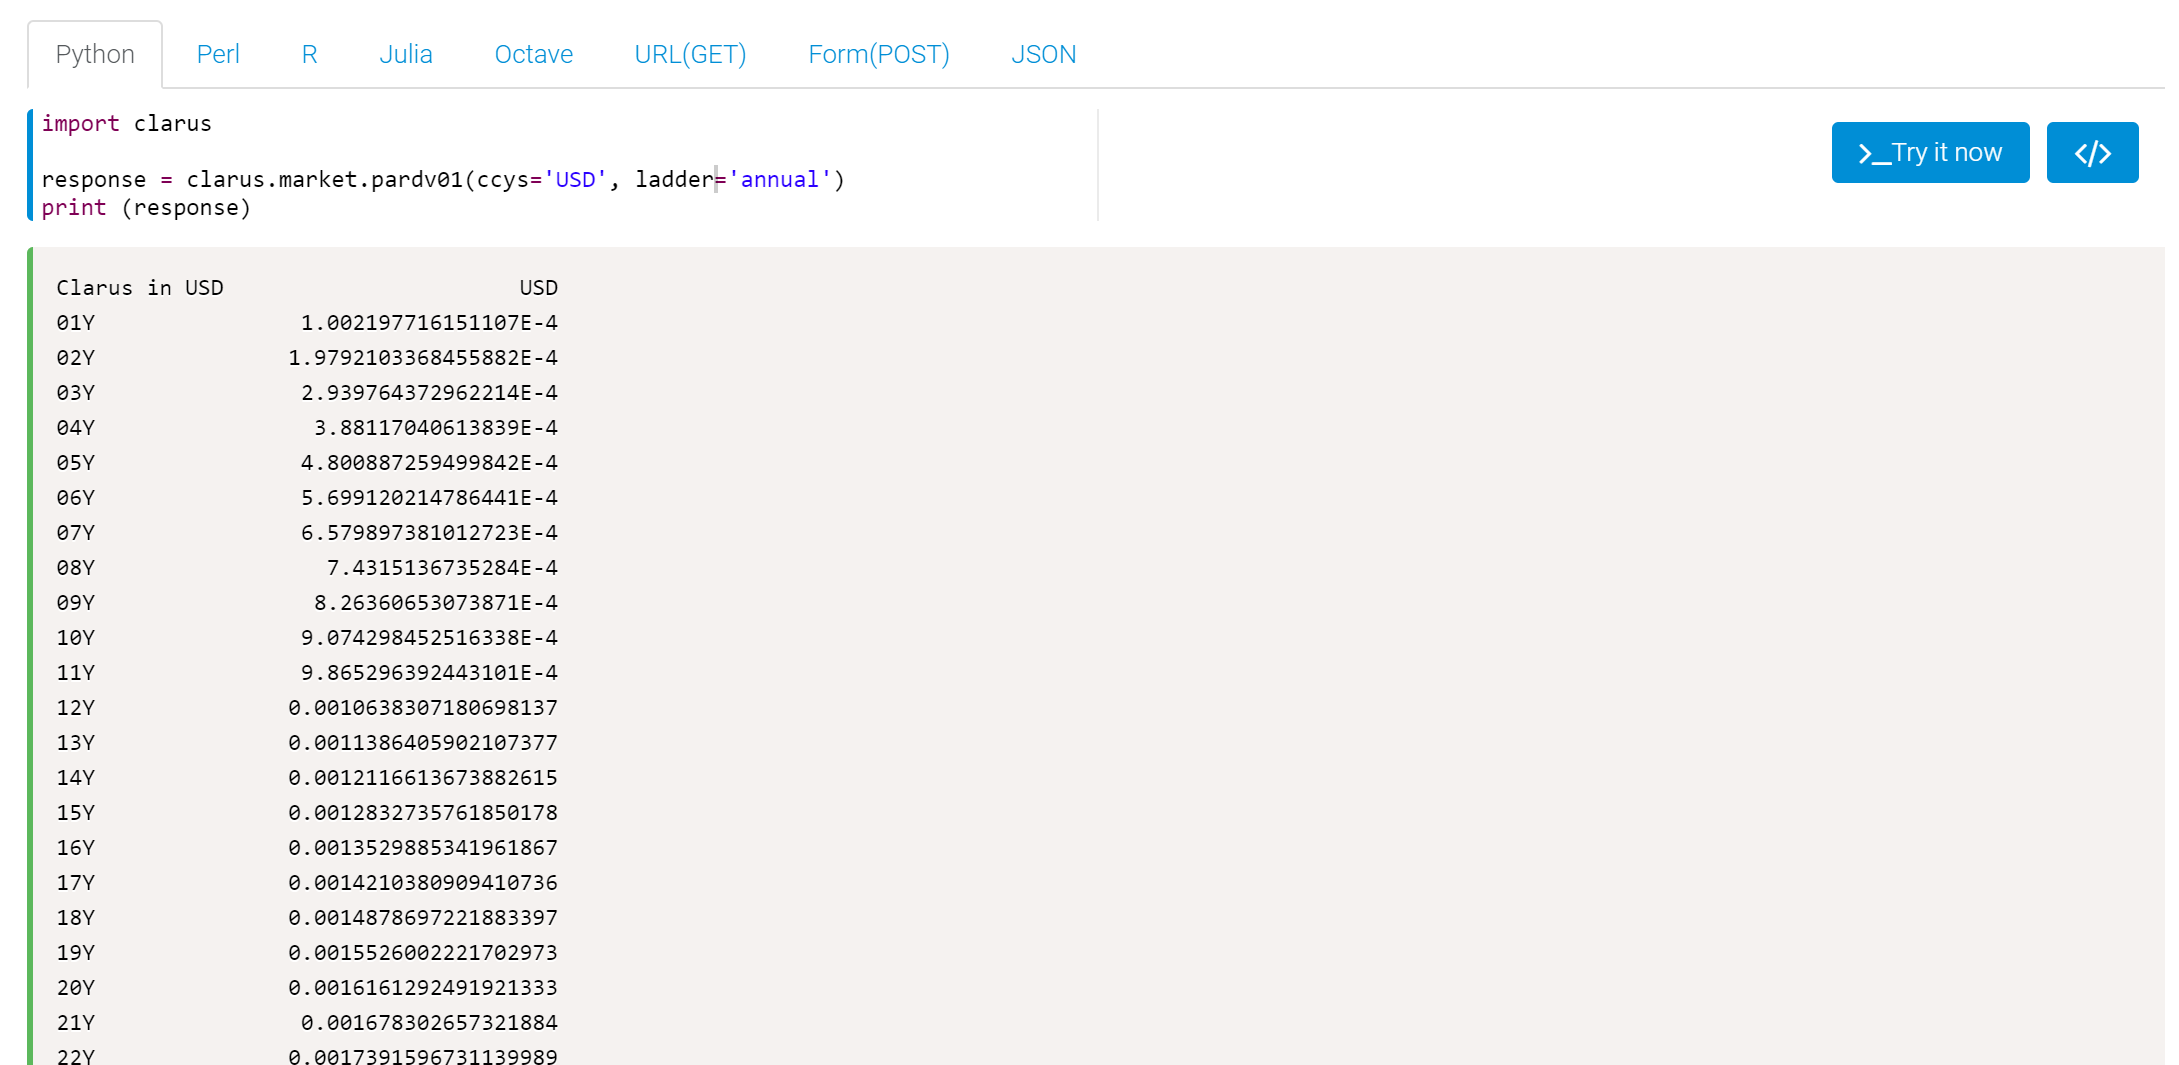This screenshot has height=1065, width=2179.
Task: Click value 0.0012116613673882615
Action: (423, 778)
